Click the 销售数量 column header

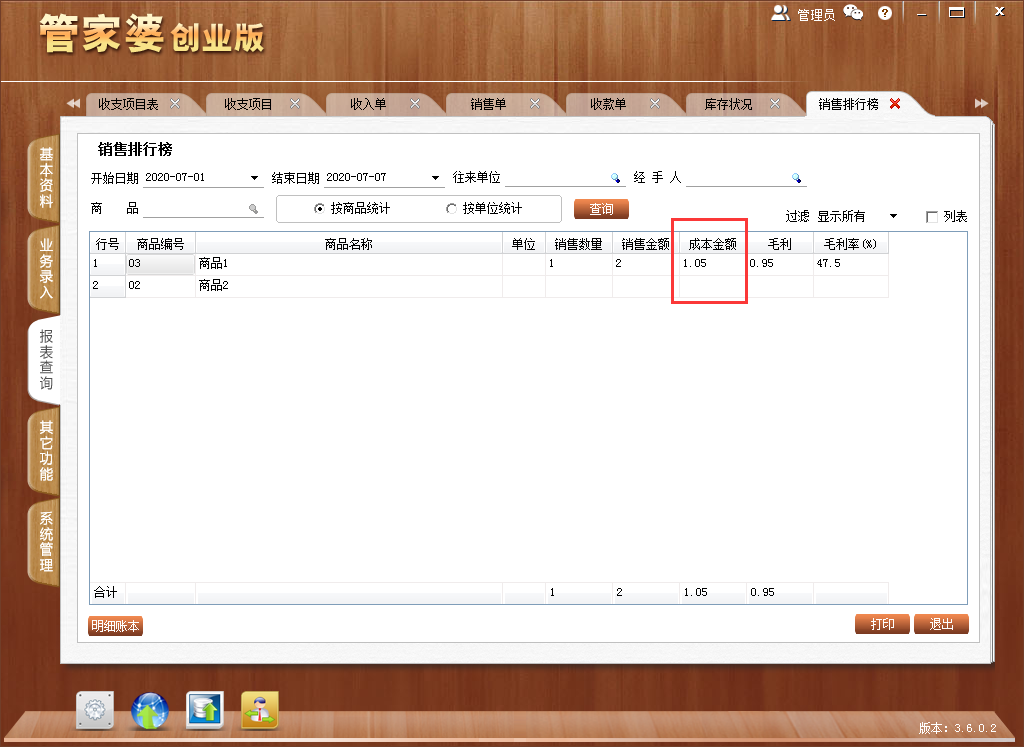[x=579, y=244]
